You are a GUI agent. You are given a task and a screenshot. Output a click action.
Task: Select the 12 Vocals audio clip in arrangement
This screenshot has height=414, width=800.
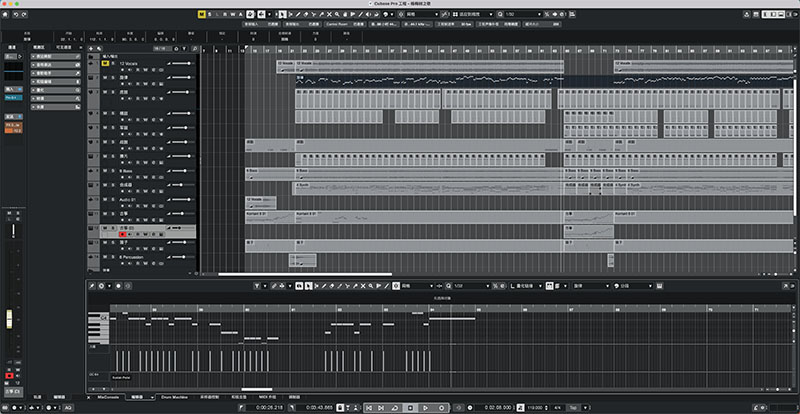(x=429, y=66)
